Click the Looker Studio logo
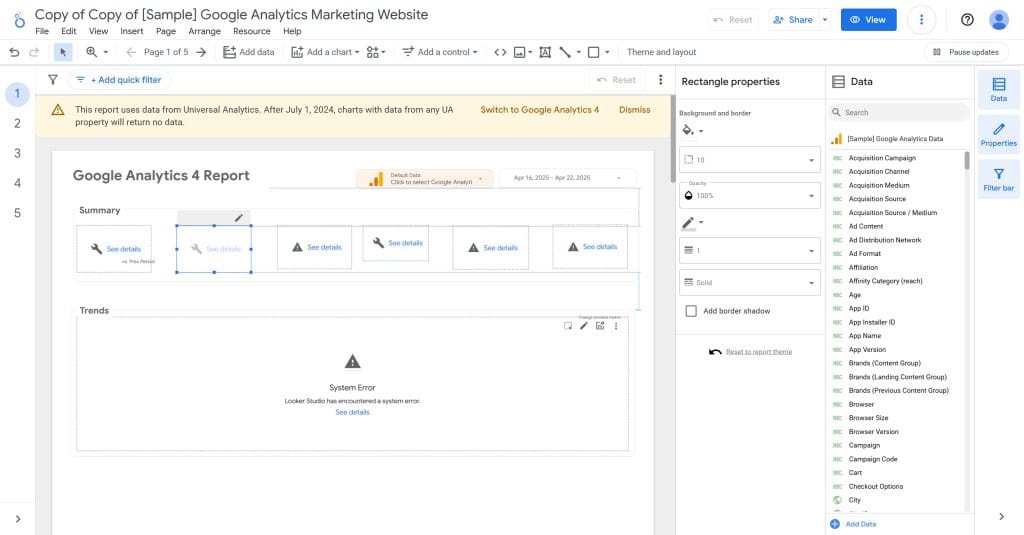The height and width of the screenshot is (535, 1024). (20, 20)
